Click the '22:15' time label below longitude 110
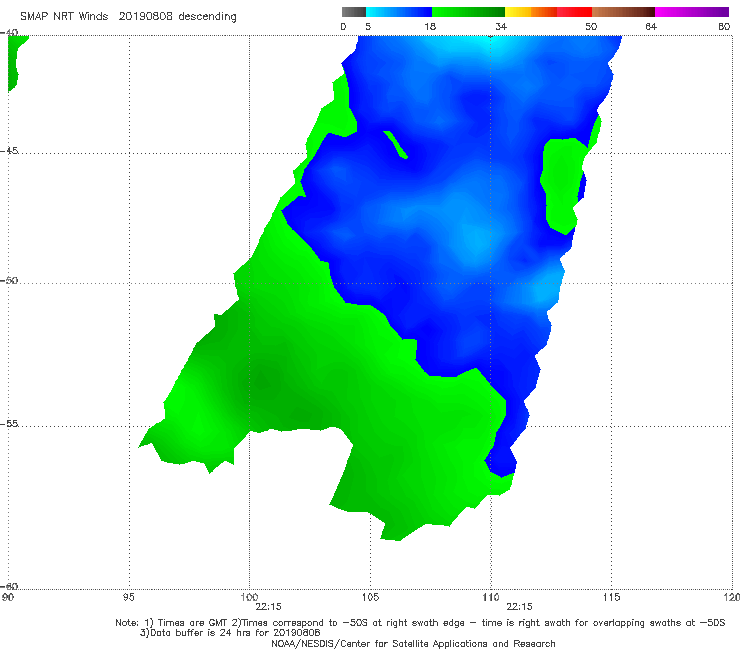Image resolution: width=740 pixels, height=650 pixels. tap(519, 607)
